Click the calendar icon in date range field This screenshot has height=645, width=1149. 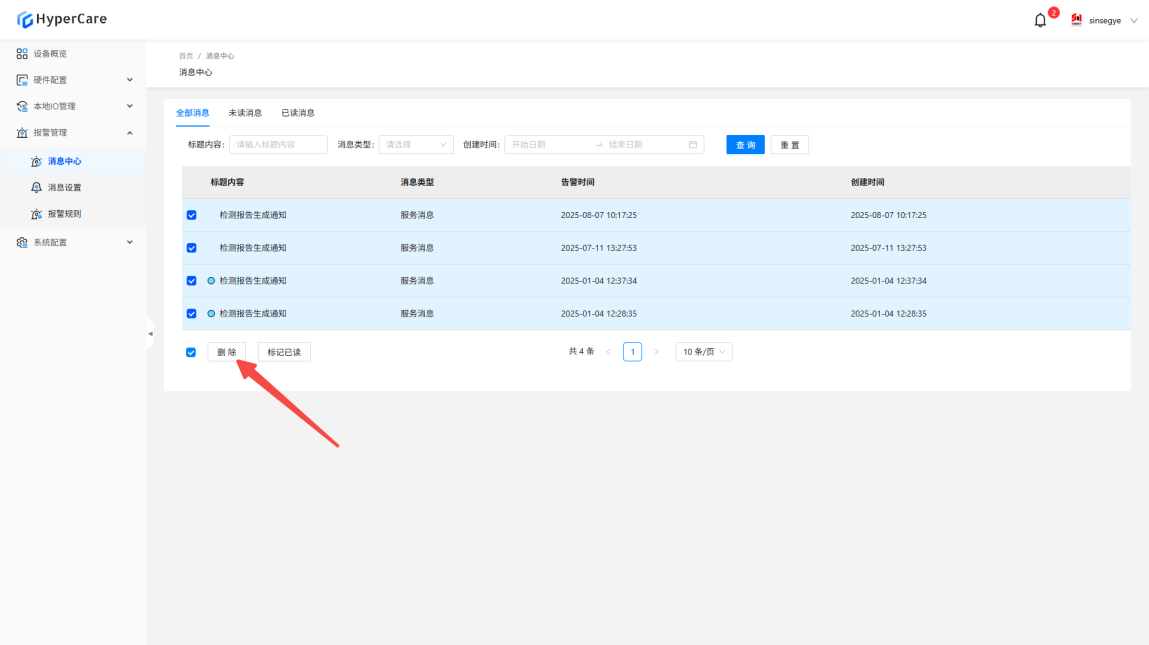(x=693, y=145)
